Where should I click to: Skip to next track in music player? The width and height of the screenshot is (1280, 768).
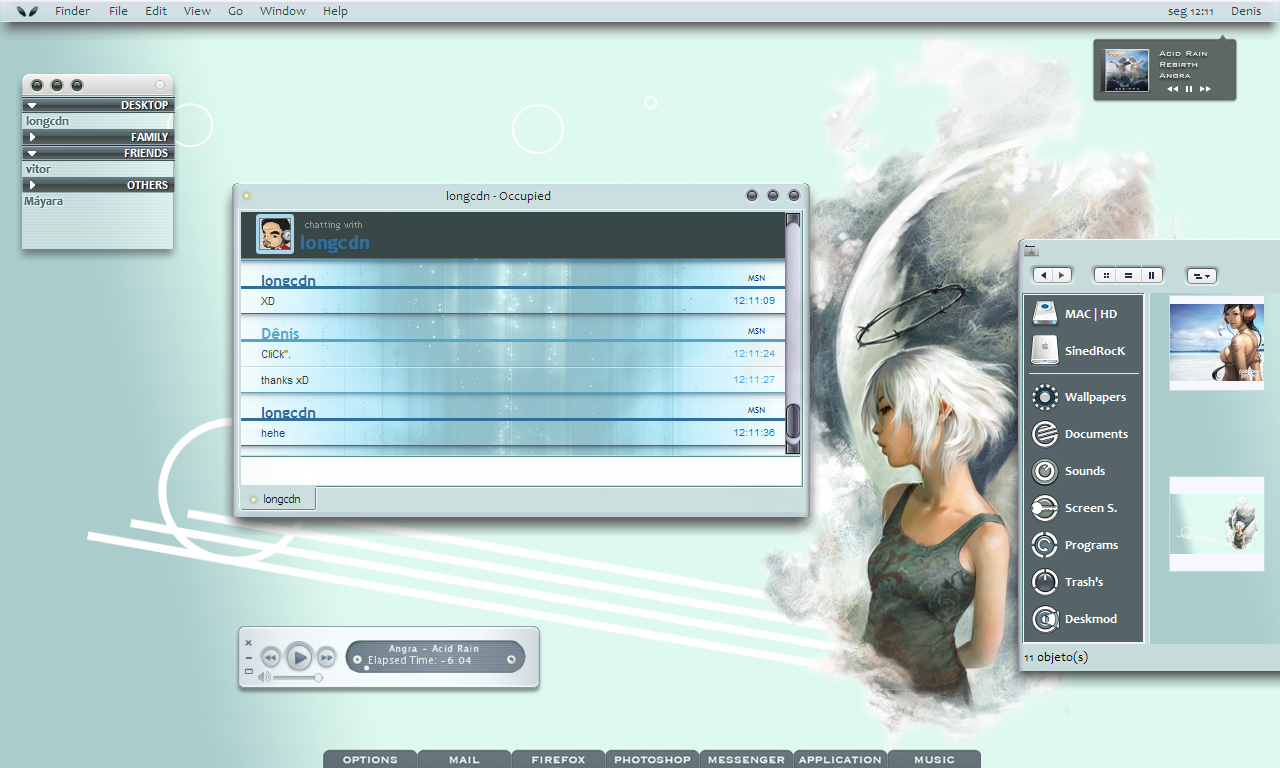coord(327,657)
